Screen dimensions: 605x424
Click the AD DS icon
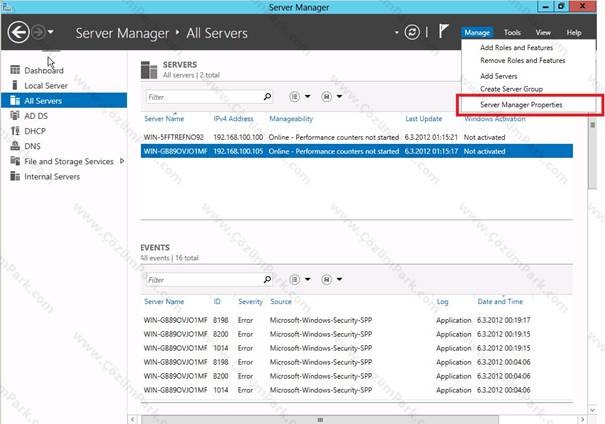coord(15,115)
